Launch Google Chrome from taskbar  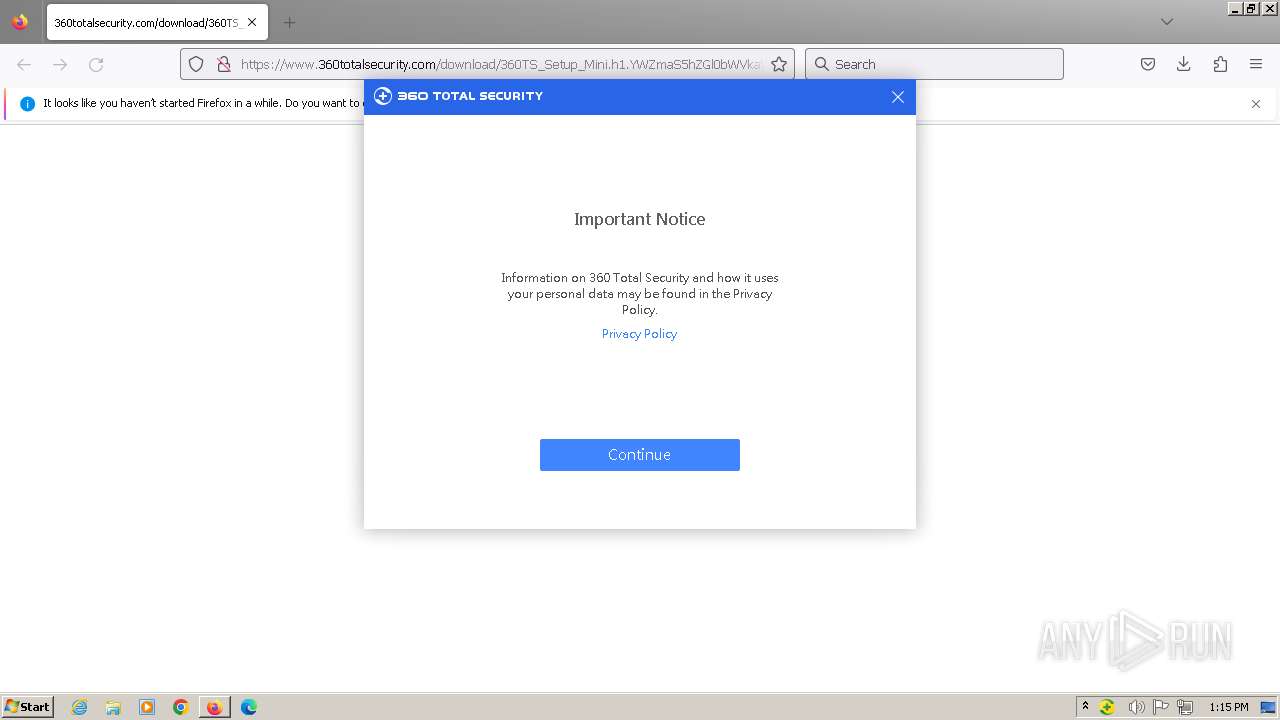181,707
